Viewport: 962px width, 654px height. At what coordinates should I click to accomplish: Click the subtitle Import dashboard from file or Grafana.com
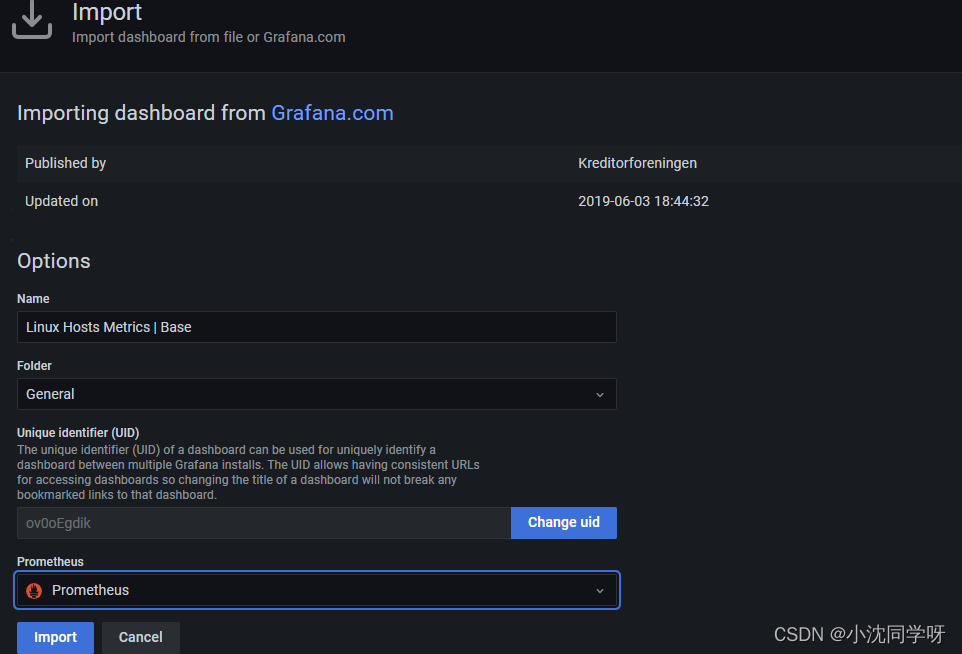[209, 37]
